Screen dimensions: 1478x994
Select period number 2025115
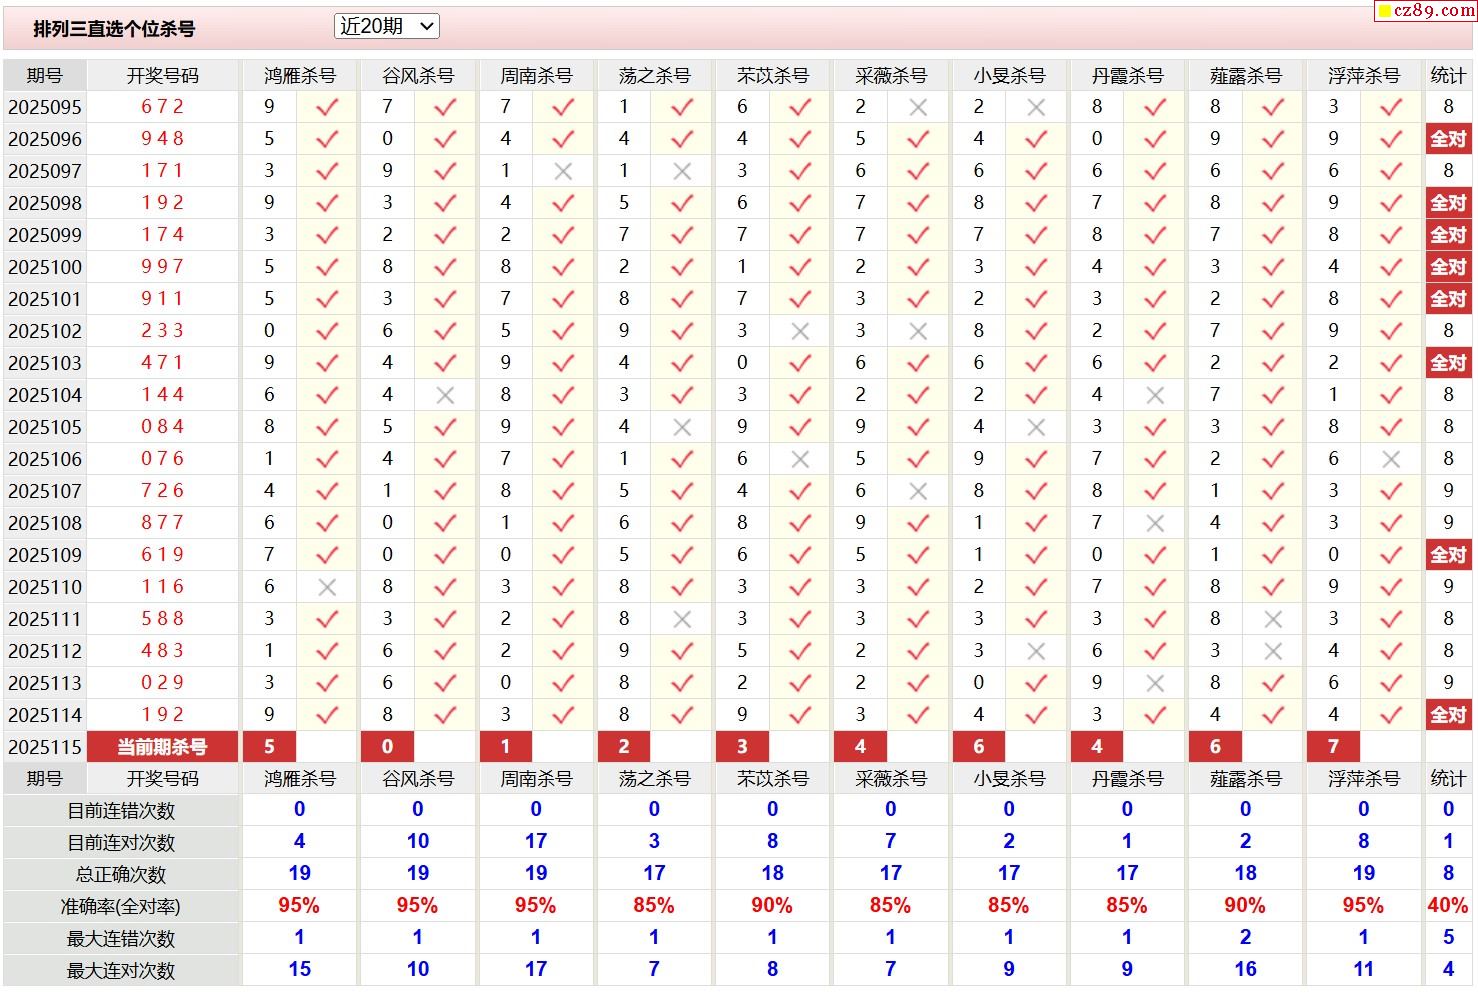45,747
